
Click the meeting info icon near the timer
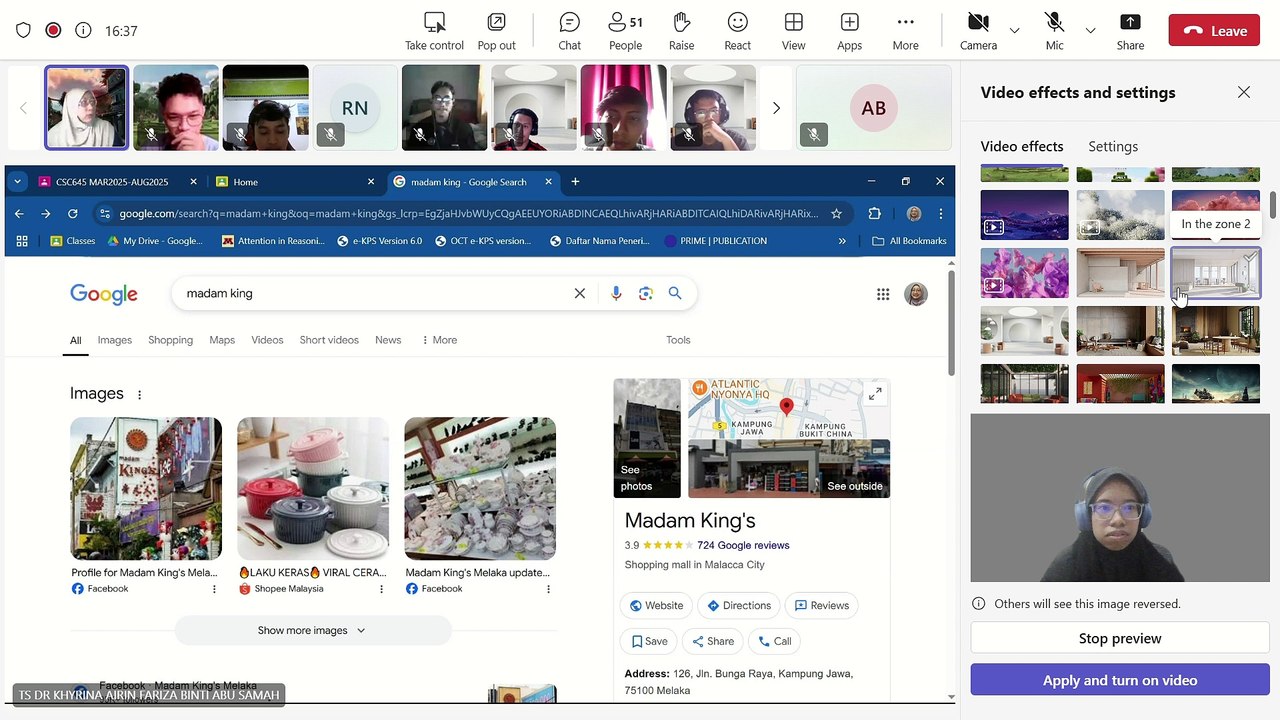tap(83, 31)
